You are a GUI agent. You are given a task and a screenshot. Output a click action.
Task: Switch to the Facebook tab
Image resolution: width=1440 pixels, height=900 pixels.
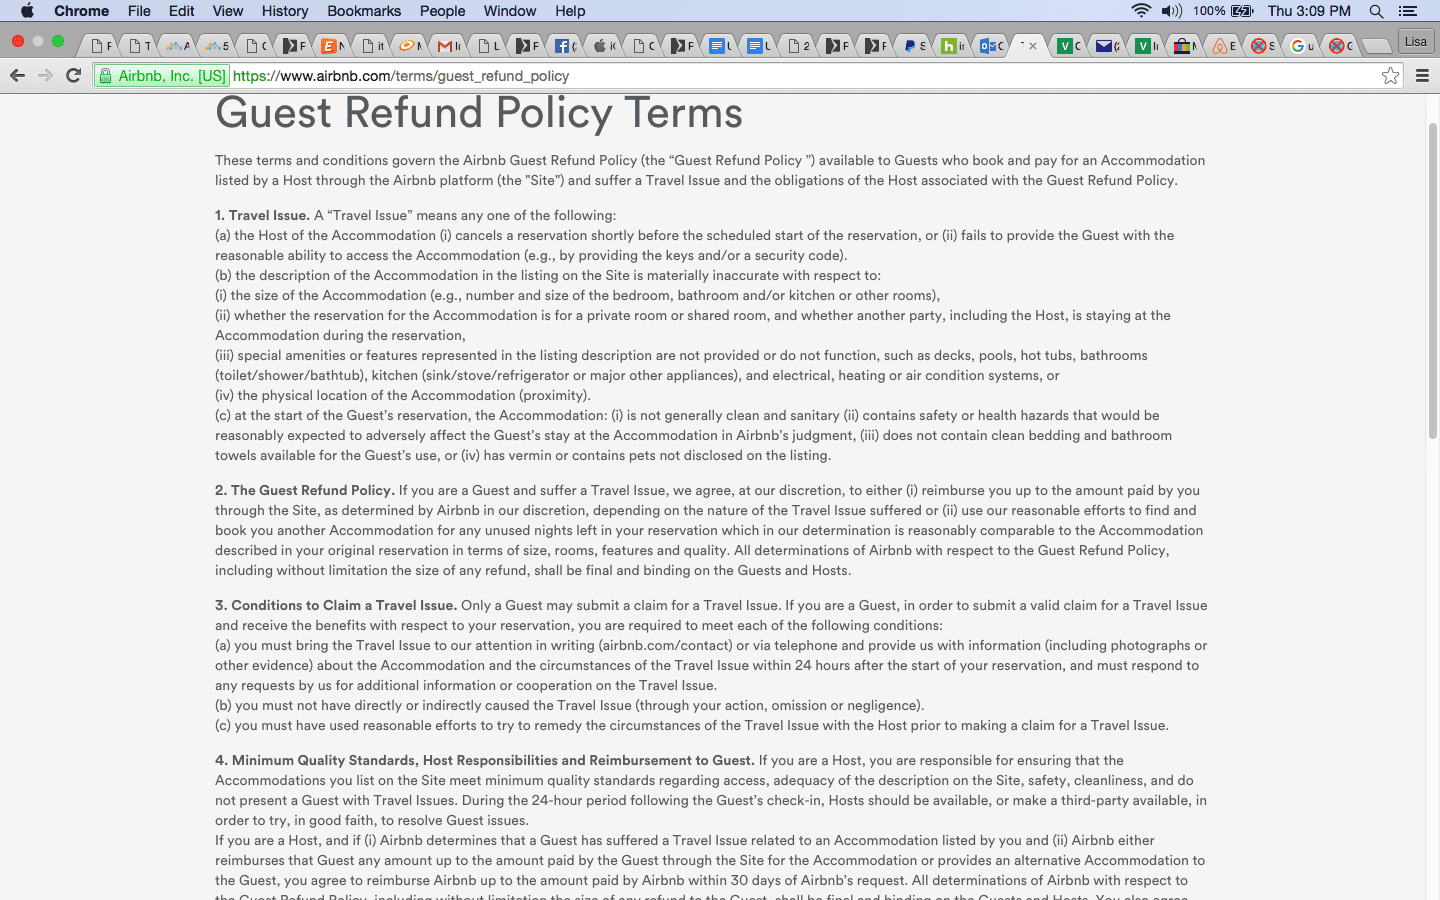(x=565, y=46)
